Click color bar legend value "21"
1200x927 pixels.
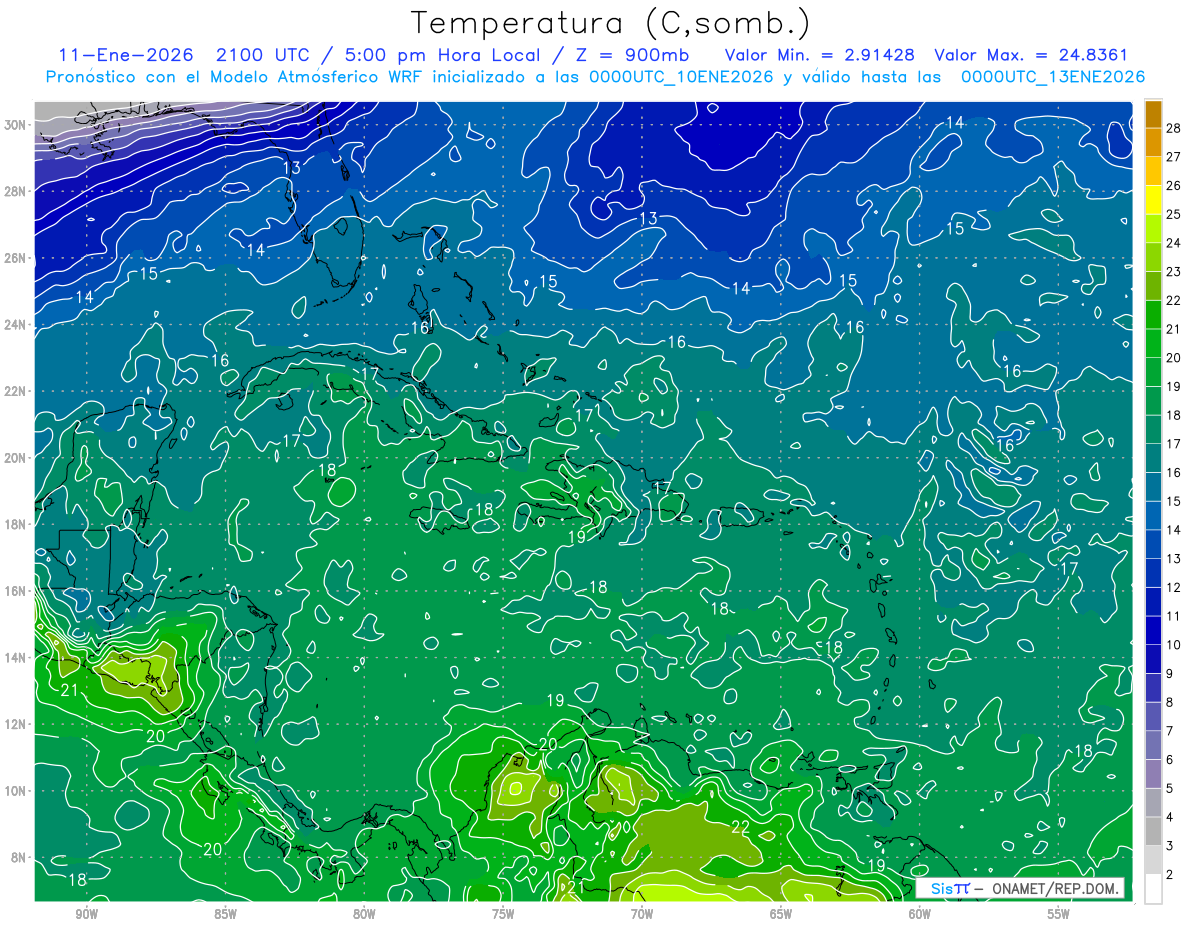[x=1174, y=329]
